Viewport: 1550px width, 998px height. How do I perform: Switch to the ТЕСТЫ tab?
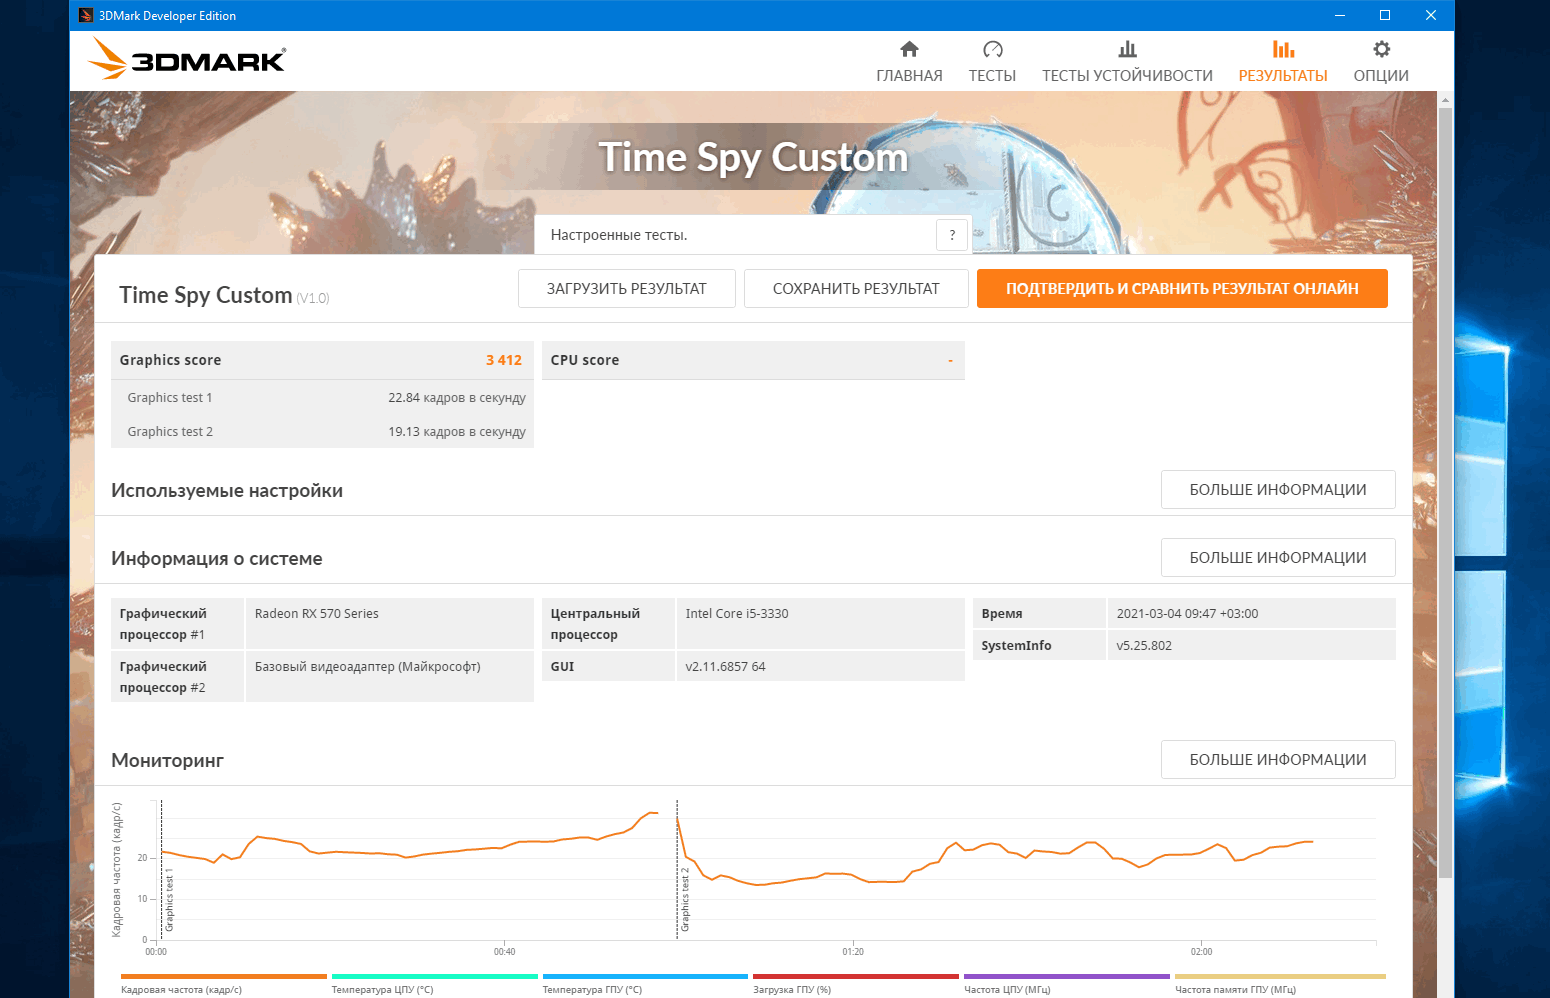[992, 76]
